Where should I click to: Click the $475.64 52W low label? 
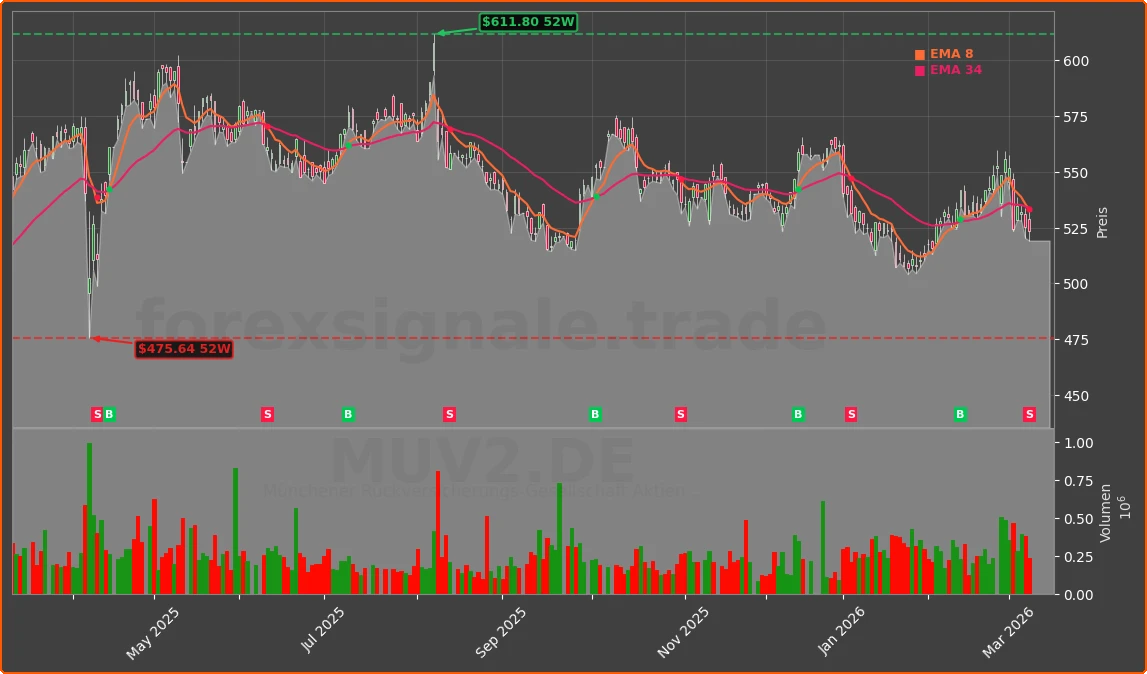184,350
